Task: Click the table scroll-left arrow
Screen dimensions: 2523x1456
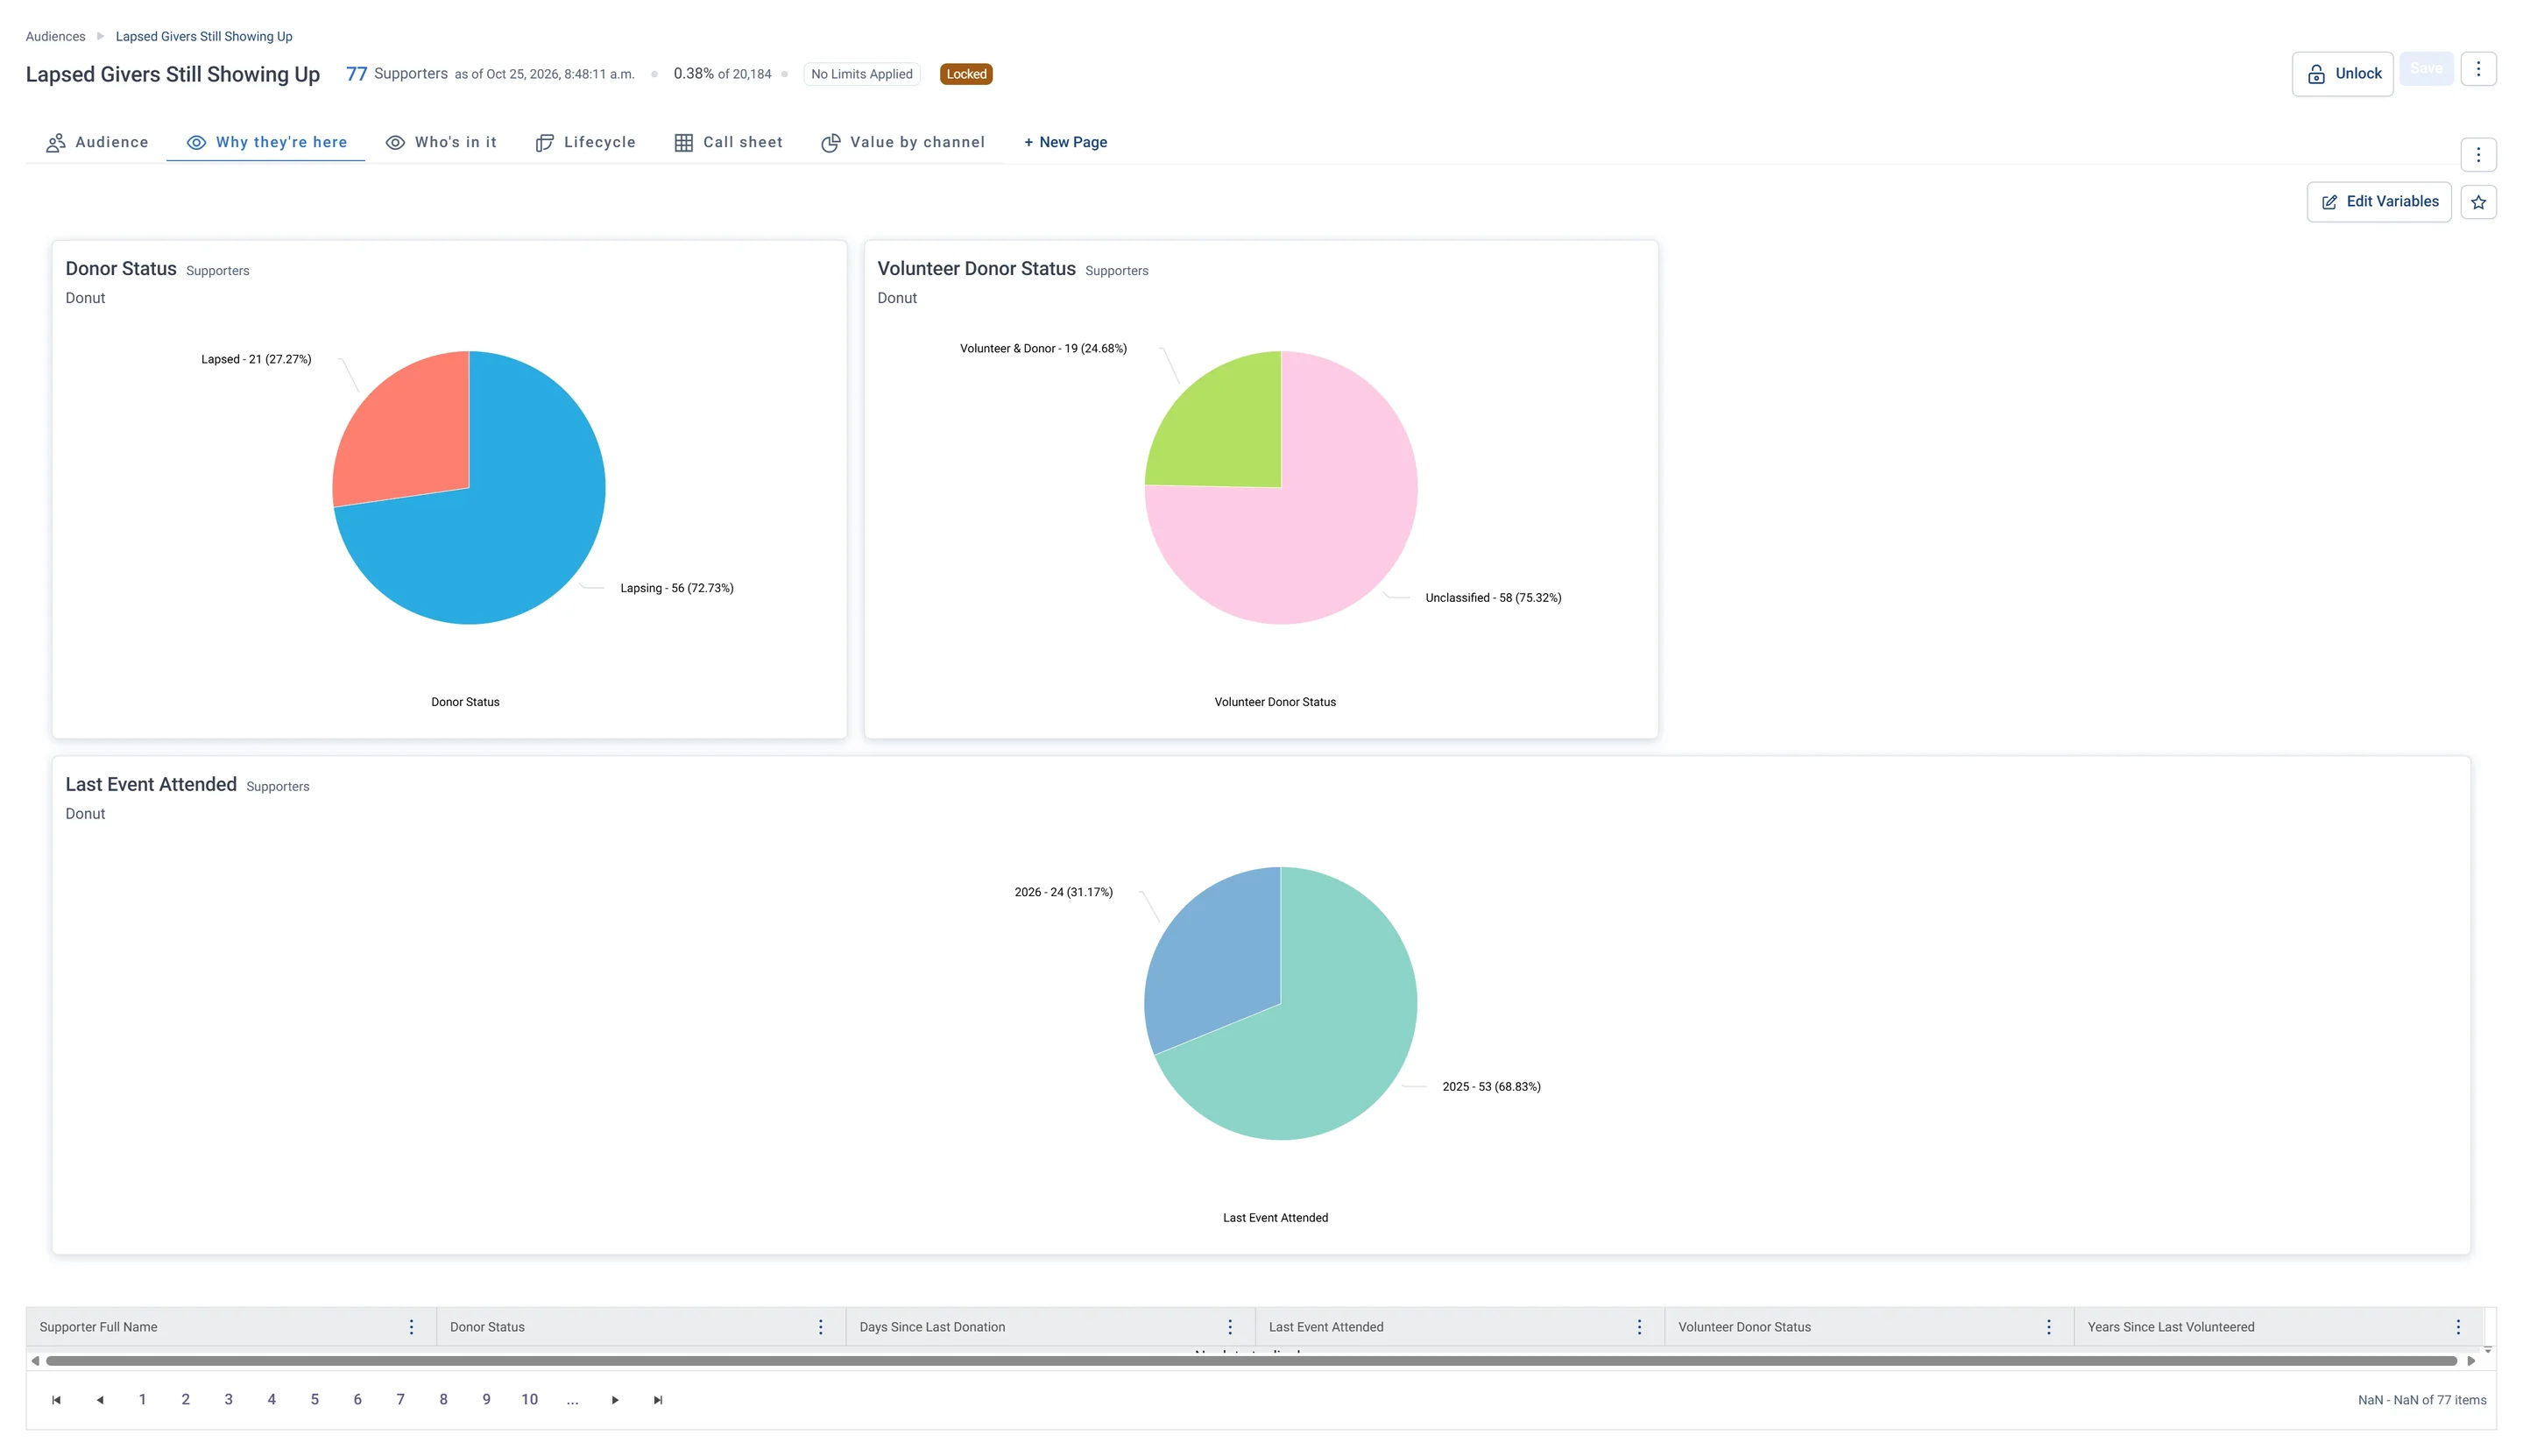Action: [x=35, y=1360]
